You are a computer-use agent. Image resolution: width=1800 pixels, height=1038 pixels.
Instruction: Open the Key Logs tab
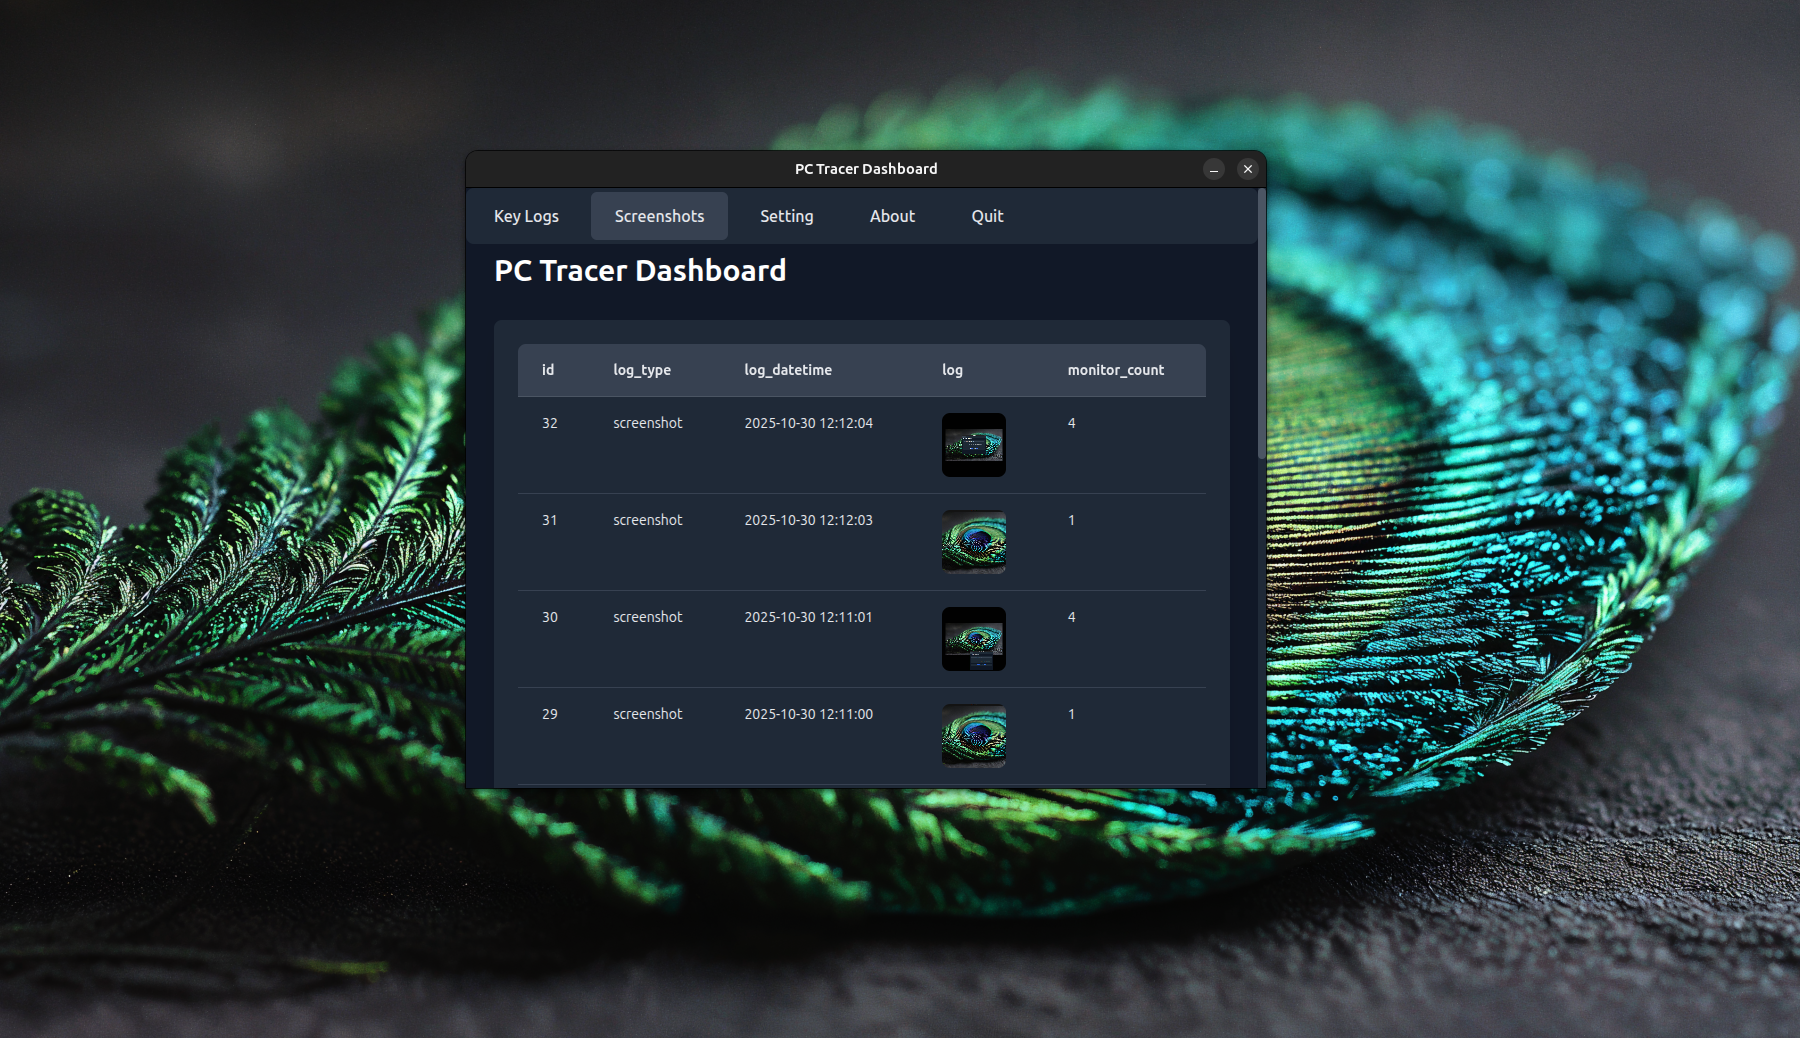tap(526, 216)
